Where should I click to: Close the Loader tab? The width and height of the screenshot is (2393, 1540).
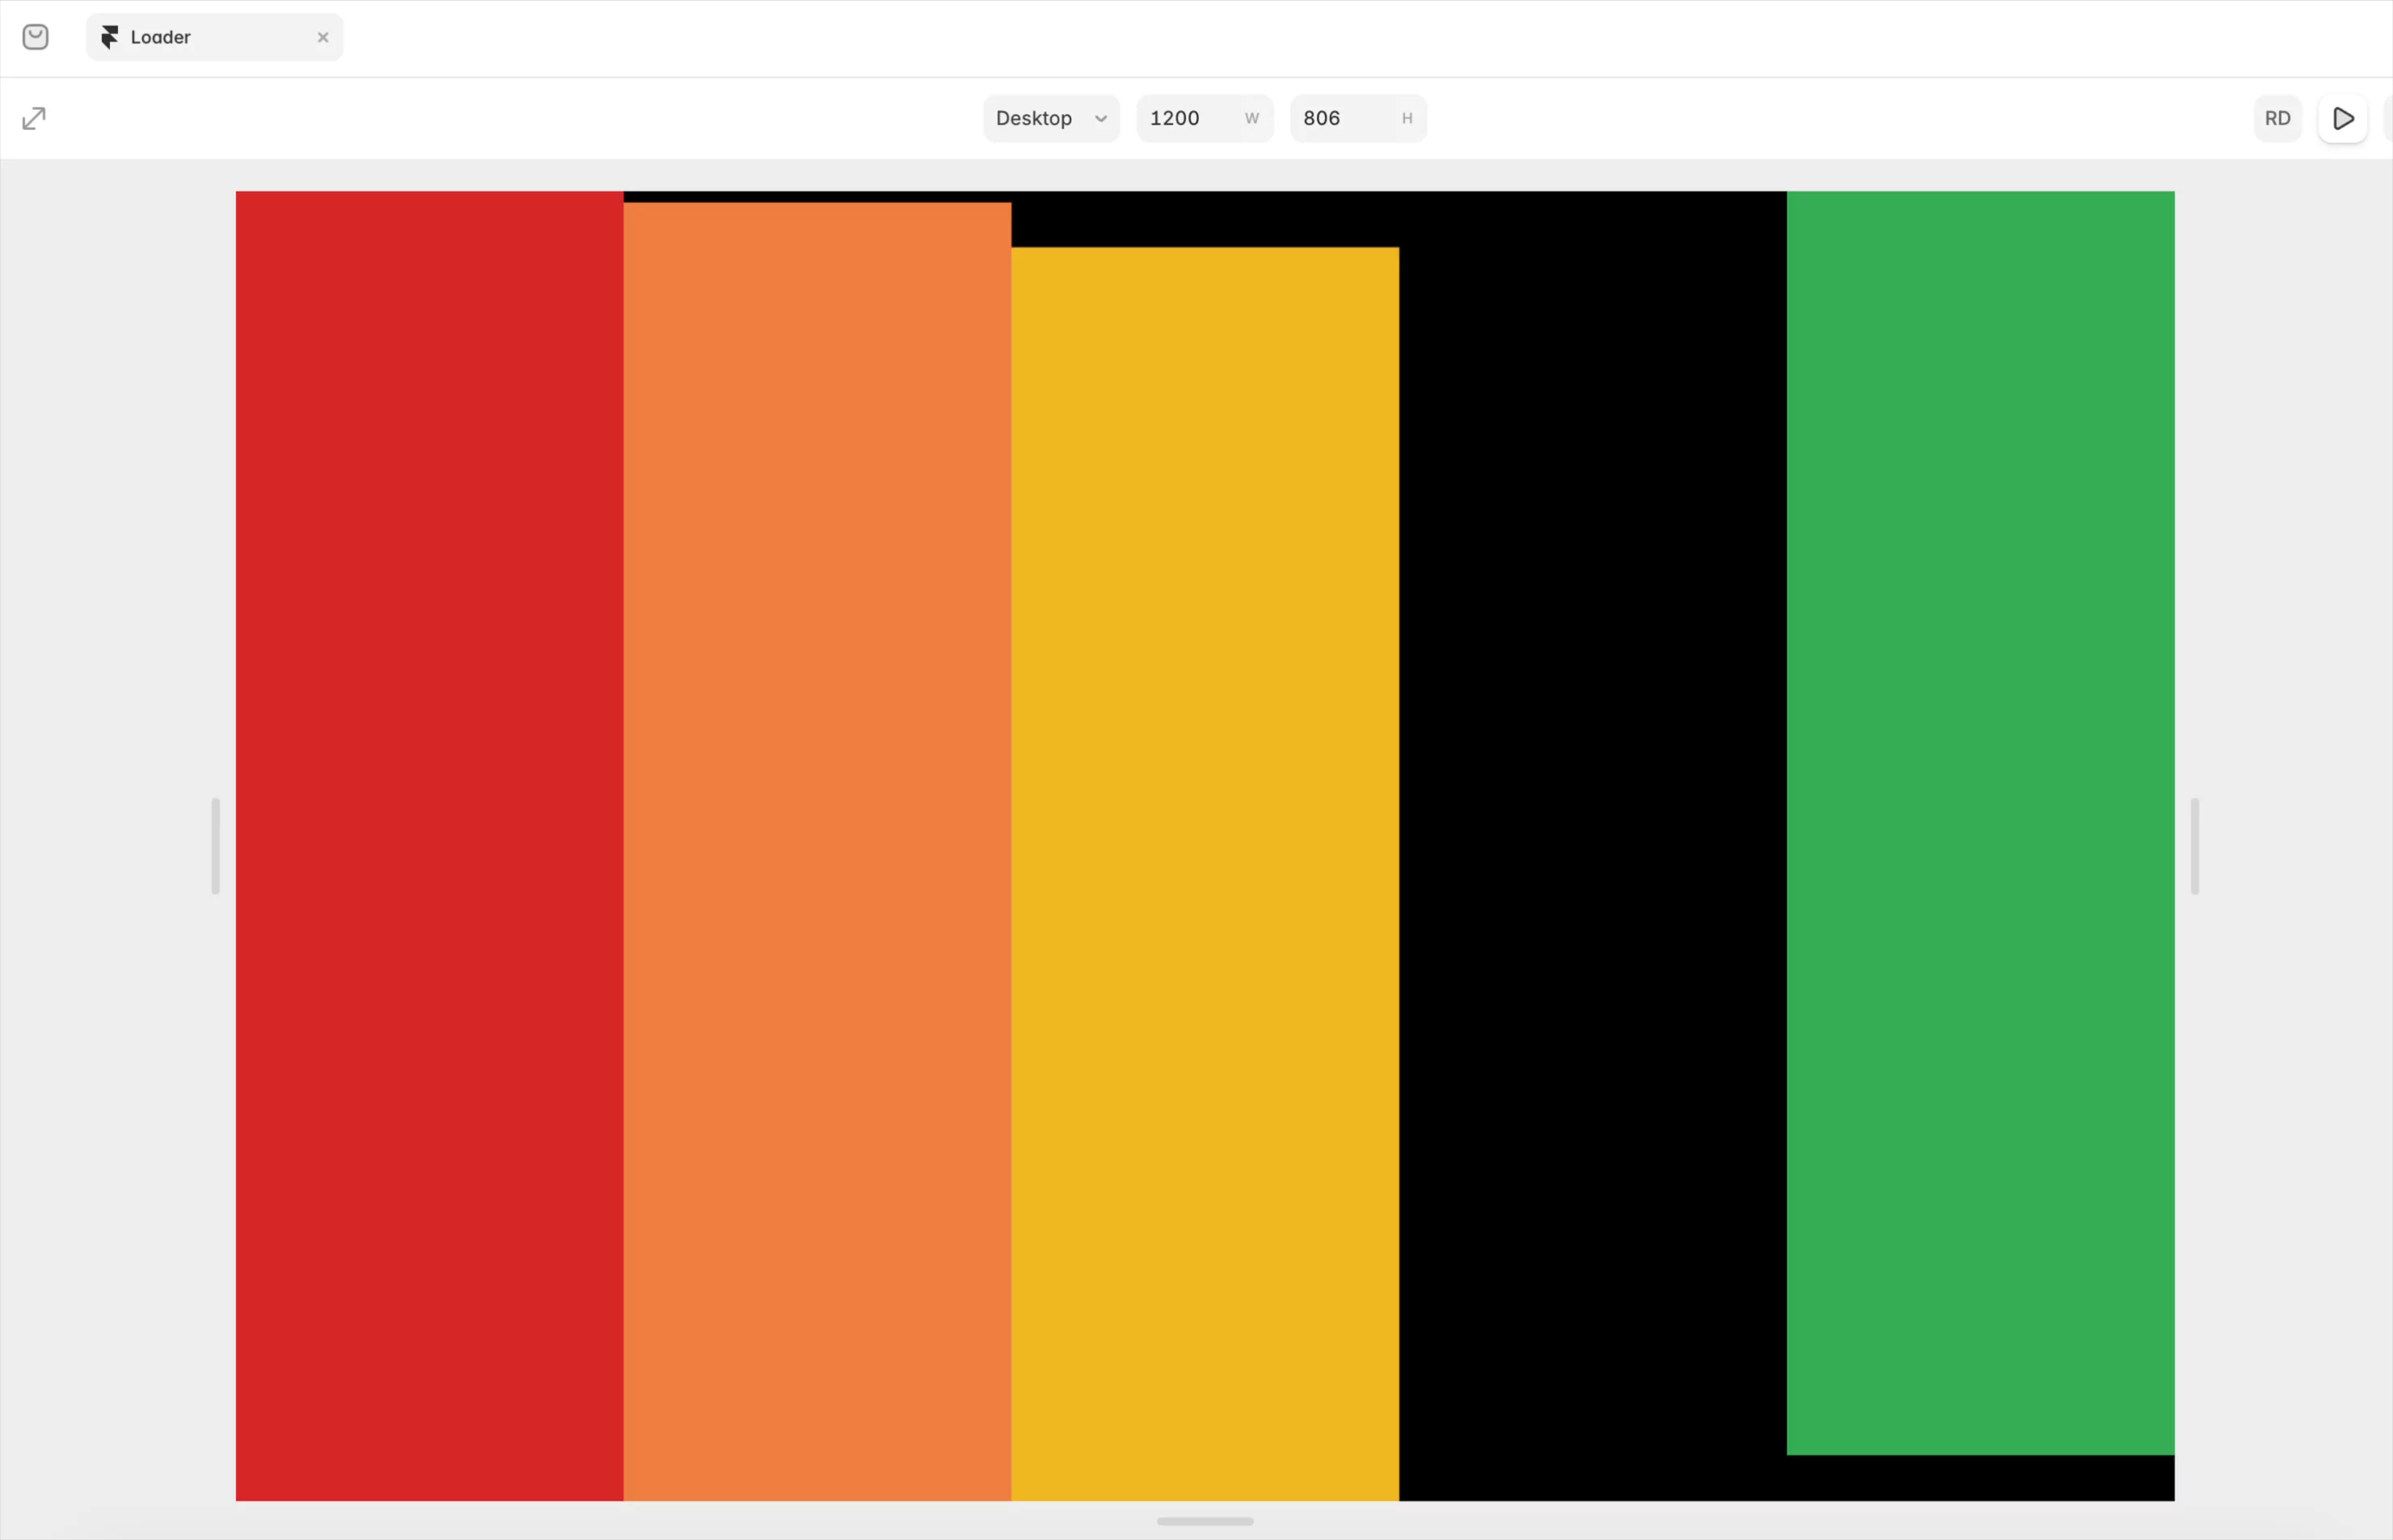coord(323,37)
